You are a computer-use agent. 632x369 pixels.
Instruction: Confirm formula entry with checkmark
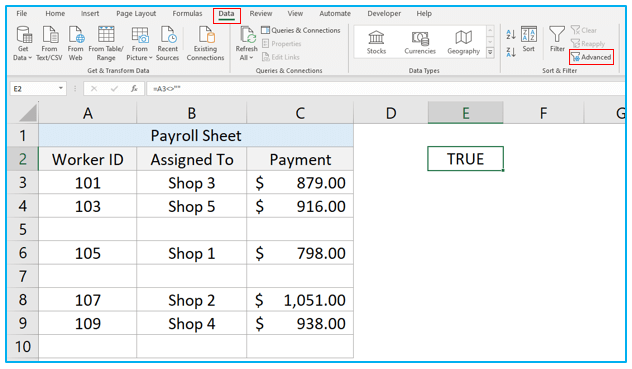coord(114,88)
